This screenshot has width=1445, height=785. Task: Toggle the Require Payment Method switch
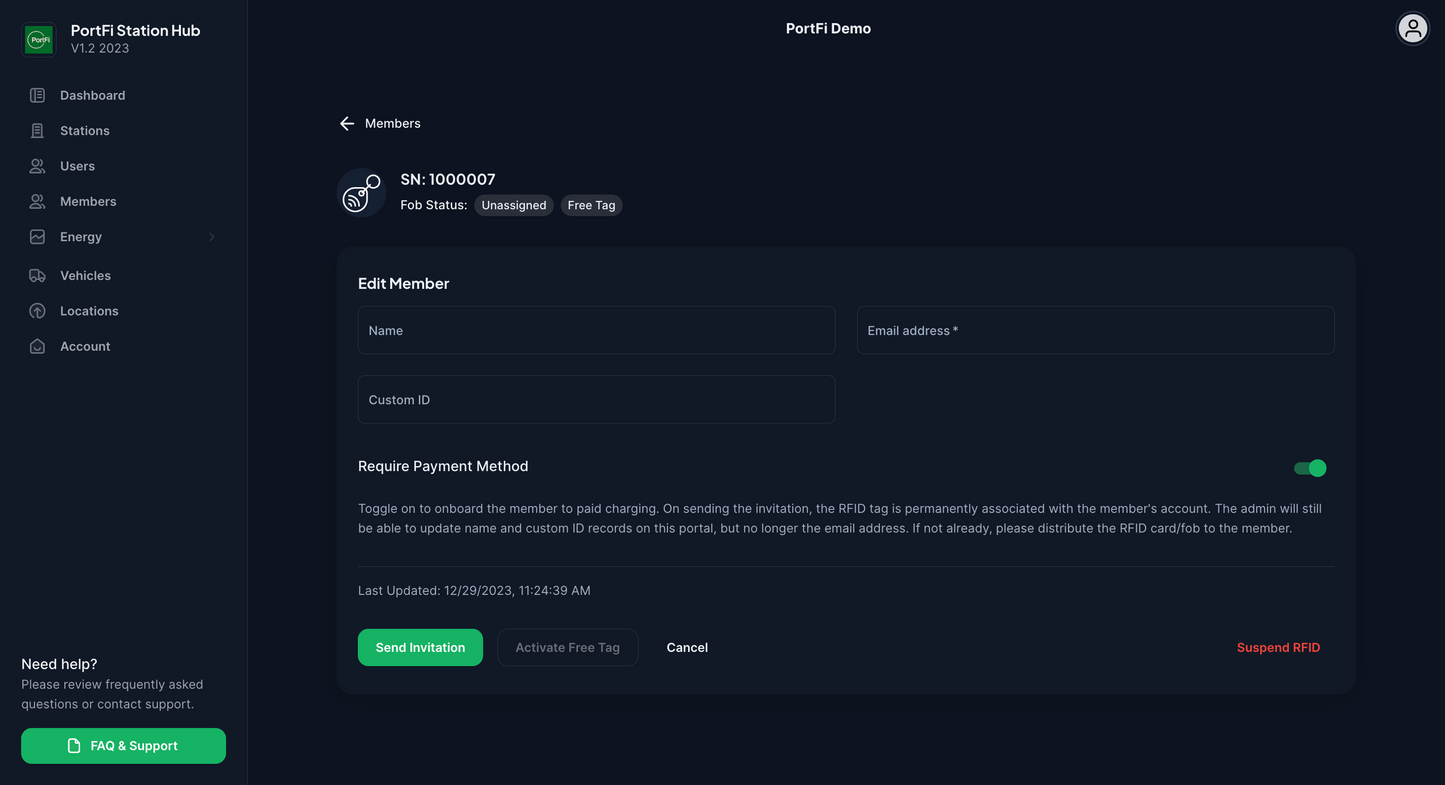[x=1309, y=468]
